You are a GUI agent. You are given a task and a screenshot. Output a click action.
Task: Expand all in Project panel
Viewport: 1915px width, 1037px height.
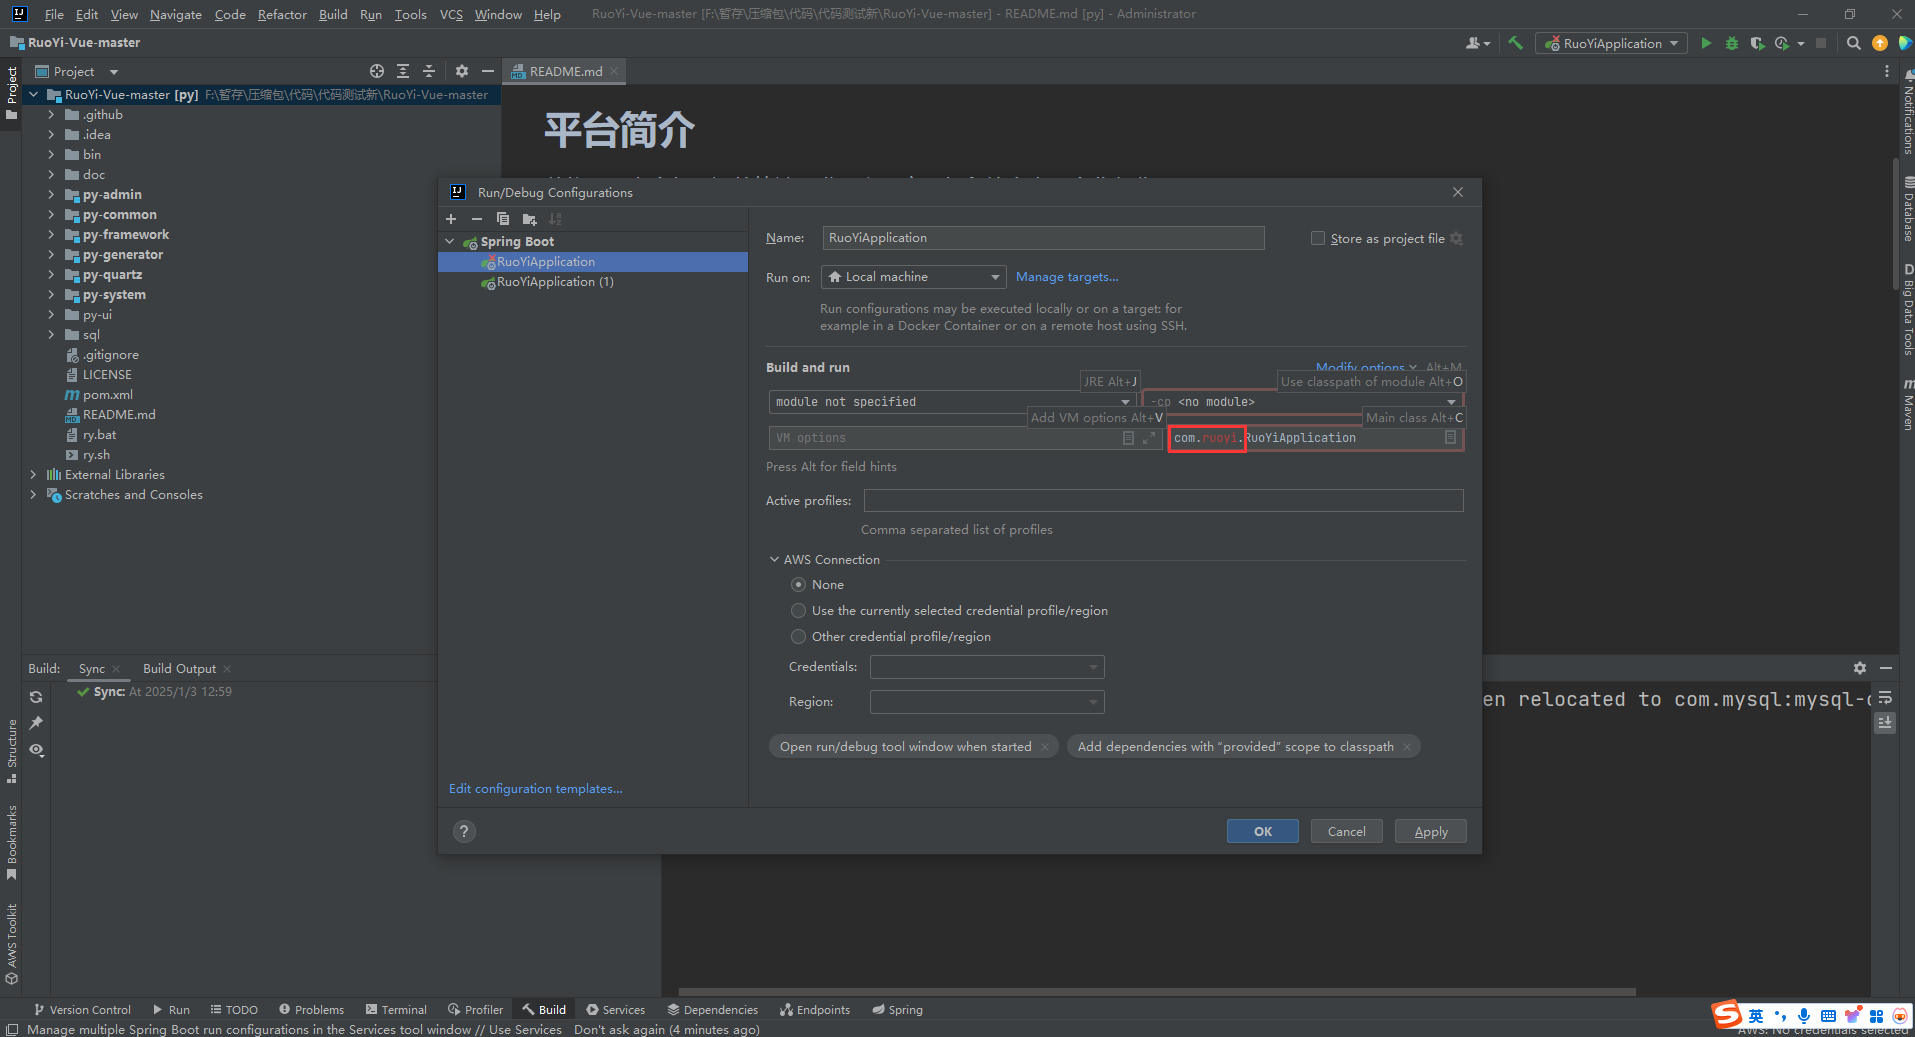(403, 71)
